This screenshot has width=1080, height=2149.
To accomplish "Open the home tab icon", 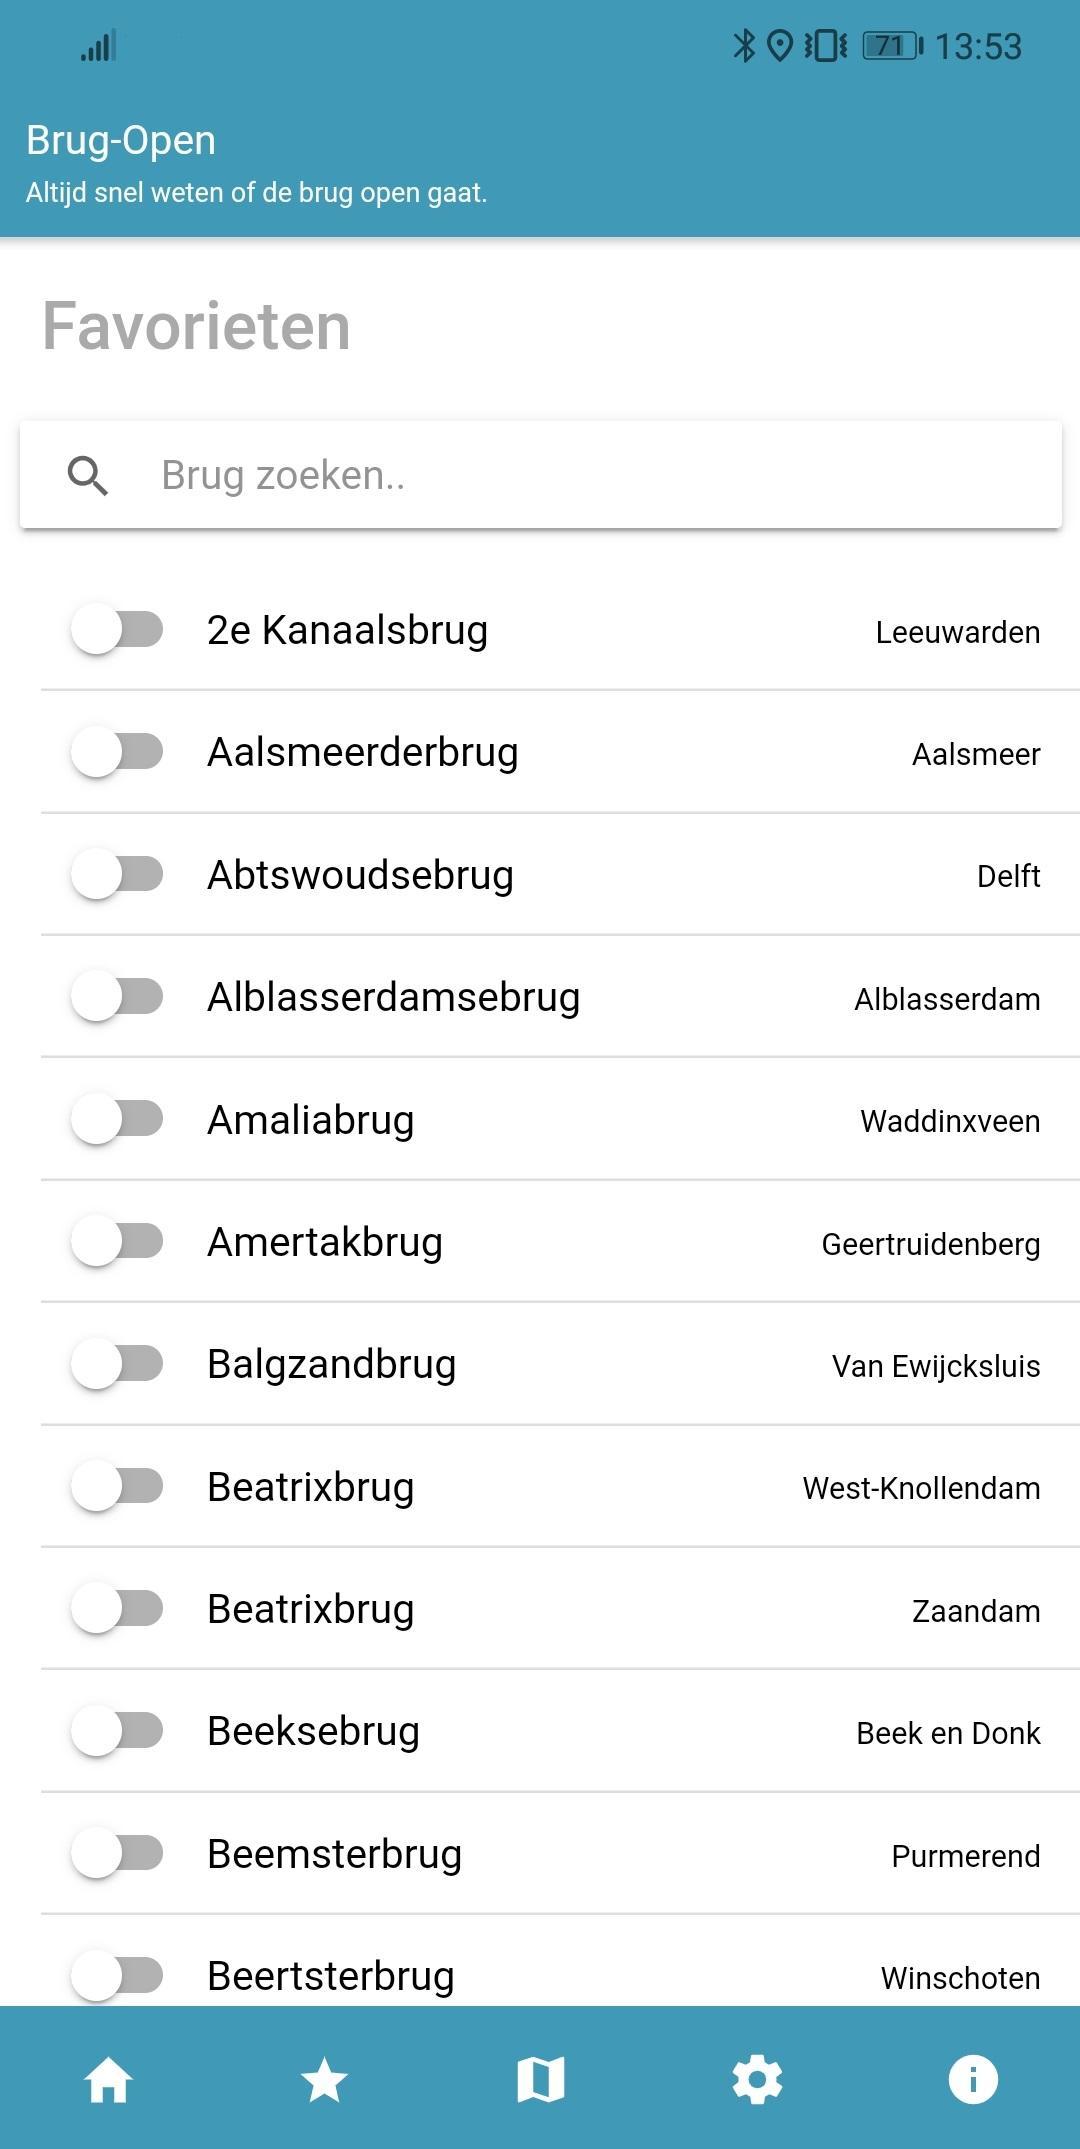I will tap(108, 2080).
